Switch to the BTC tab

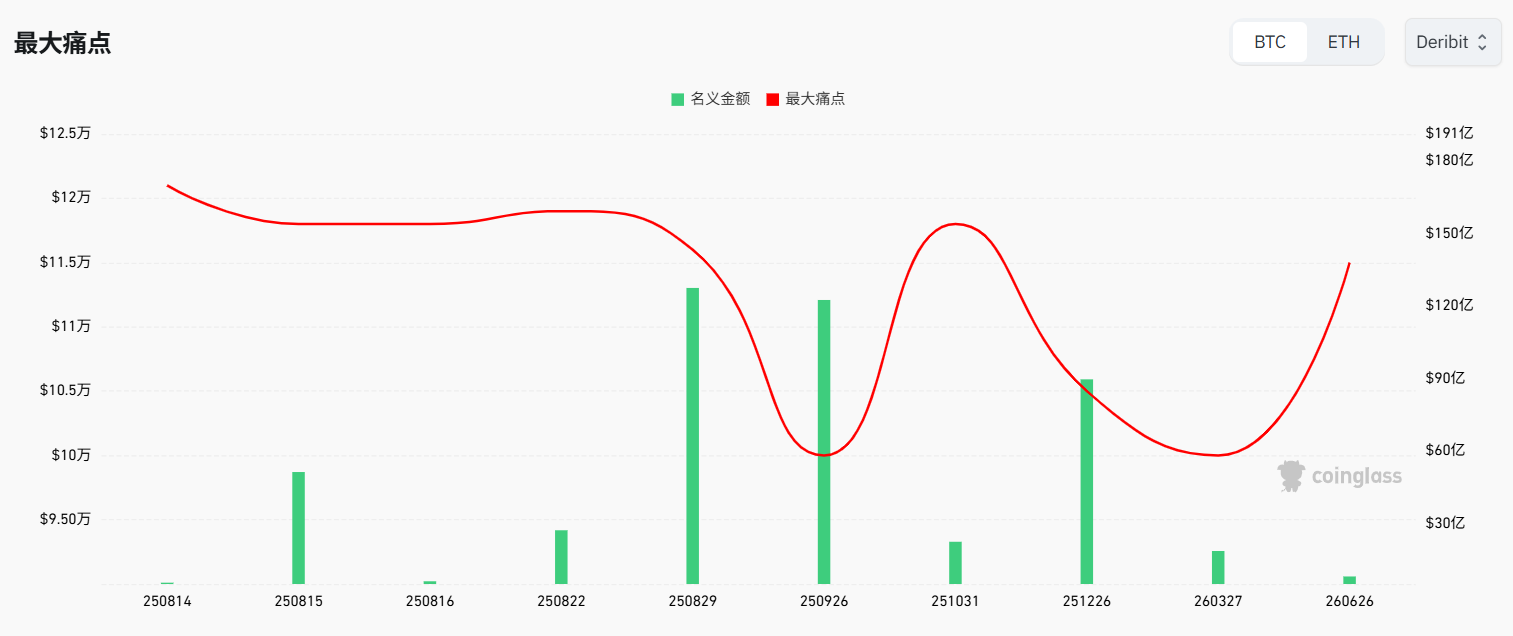pyautogui.click(x=1269, y=42)
